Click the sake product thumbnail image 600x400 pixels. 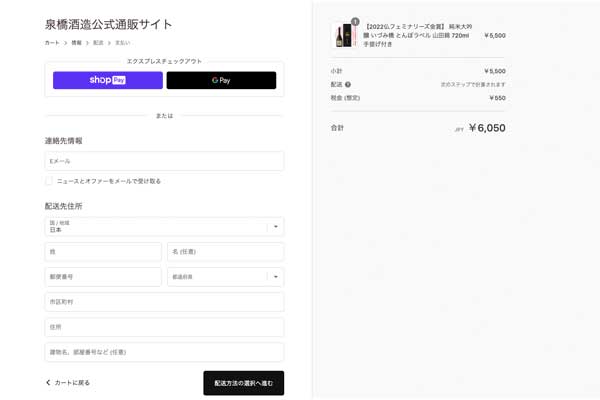344,36
